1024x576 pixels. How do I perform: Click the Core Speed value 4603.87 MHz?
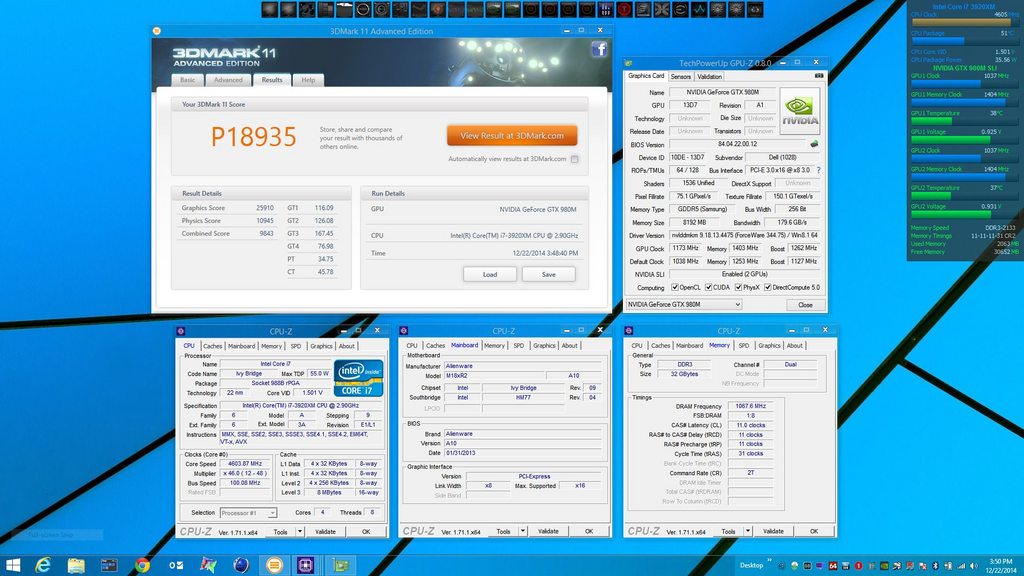[245, 464]
